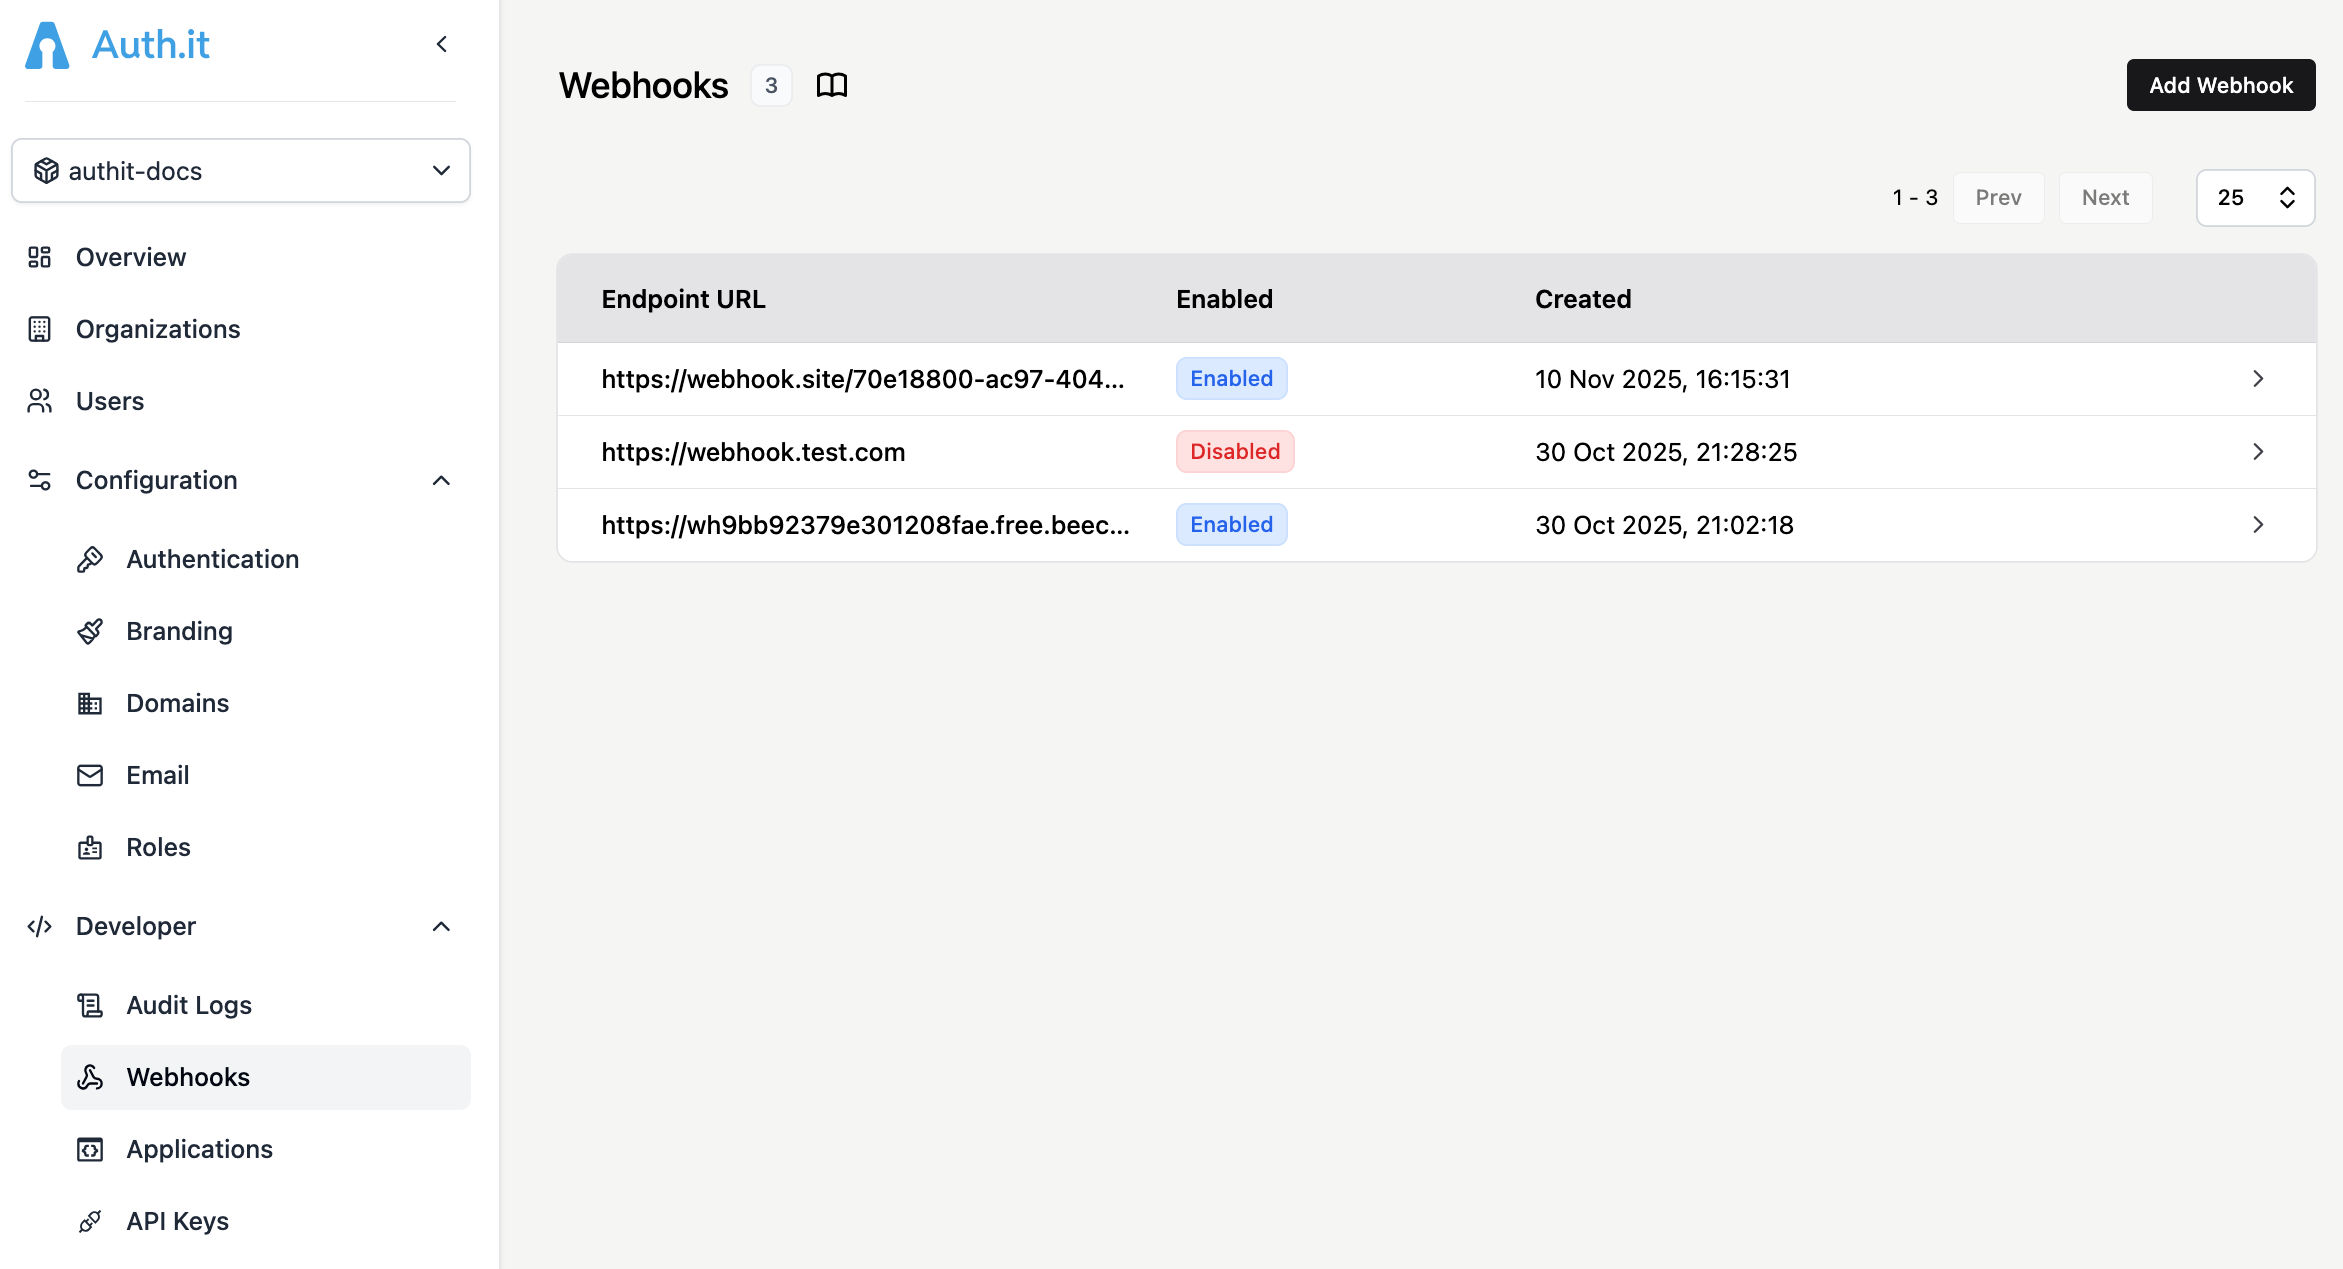Go to the Users section

tap(109, 400)
